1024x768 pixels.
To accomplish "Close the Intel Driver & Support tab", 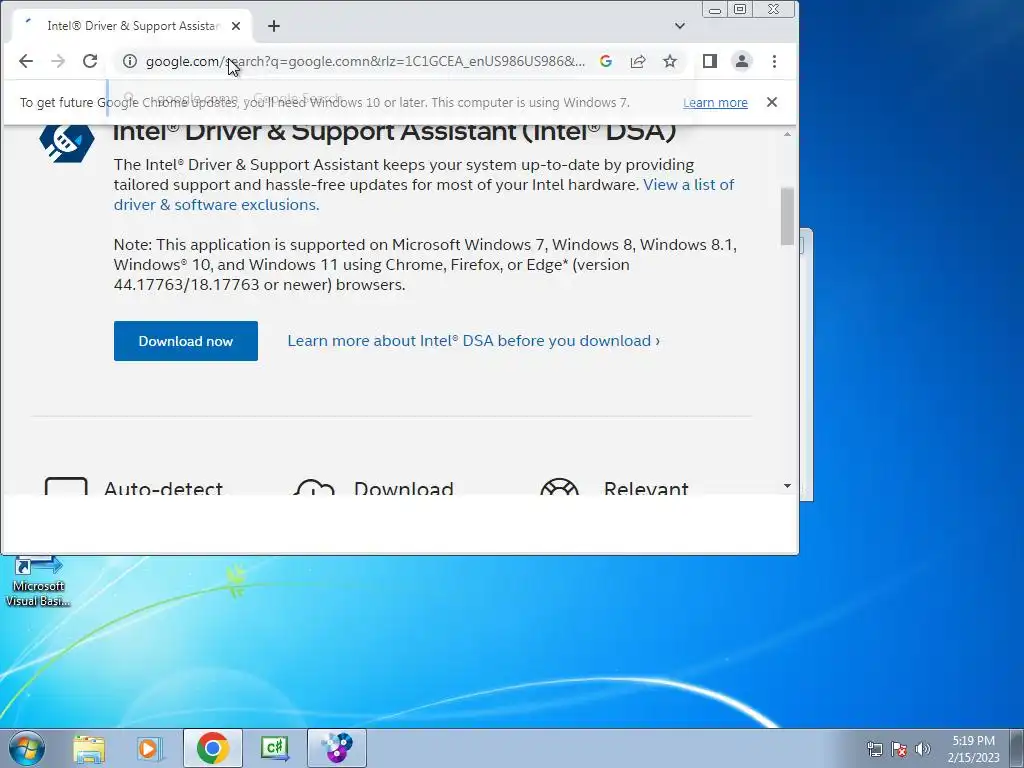I will [236, 26].
